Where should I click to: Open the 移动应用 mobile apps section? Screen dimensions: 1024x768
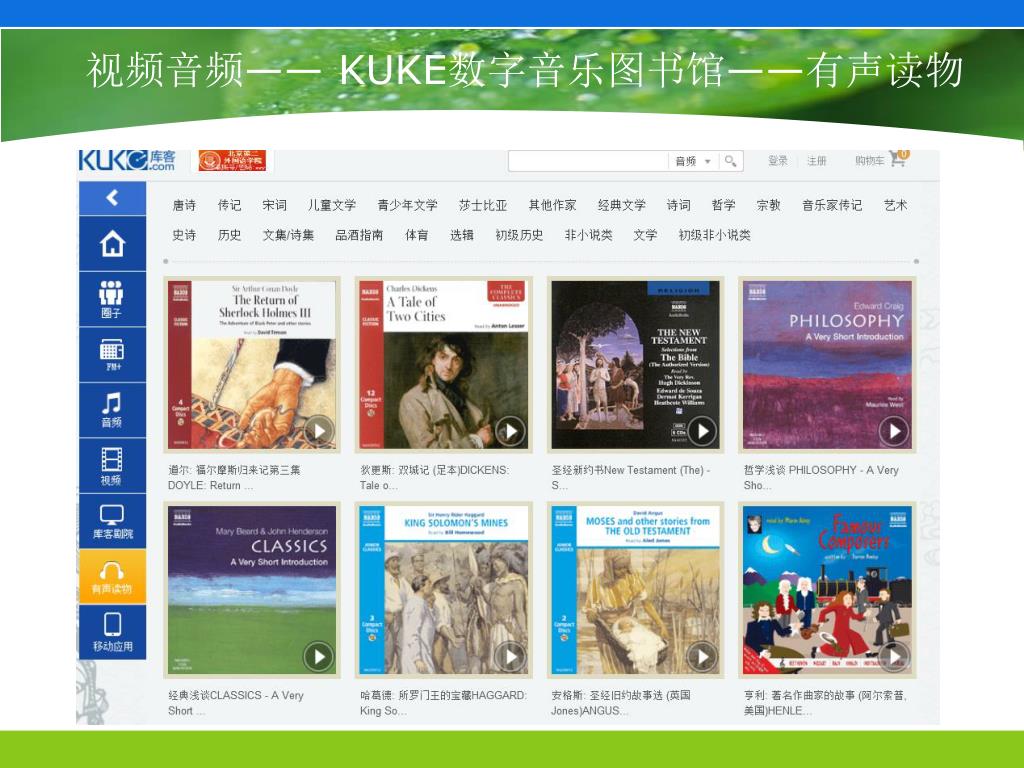112,632
